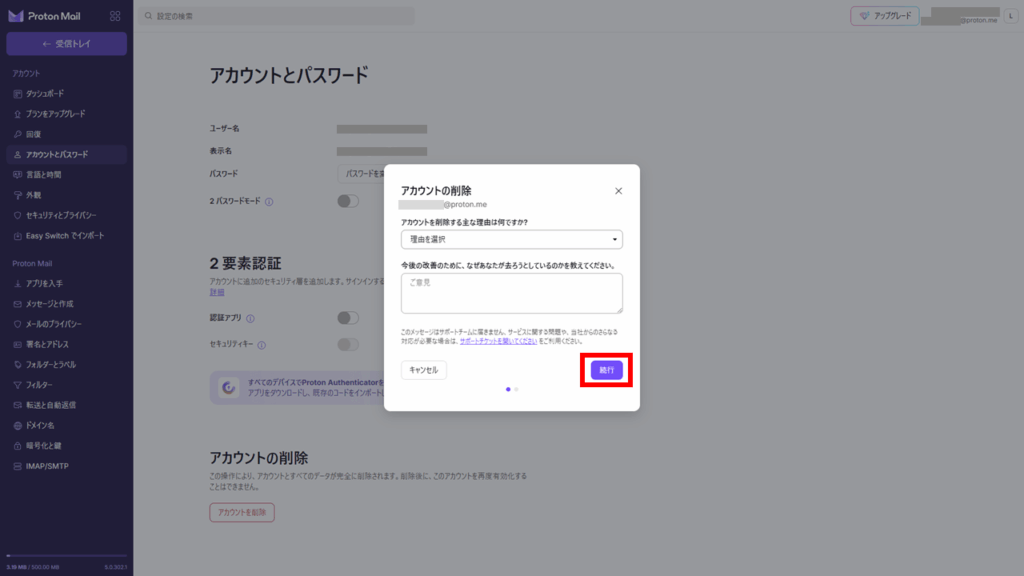Click the info icon next to 2 パスワードモード
1024x576 pixels.
point(270,201)
